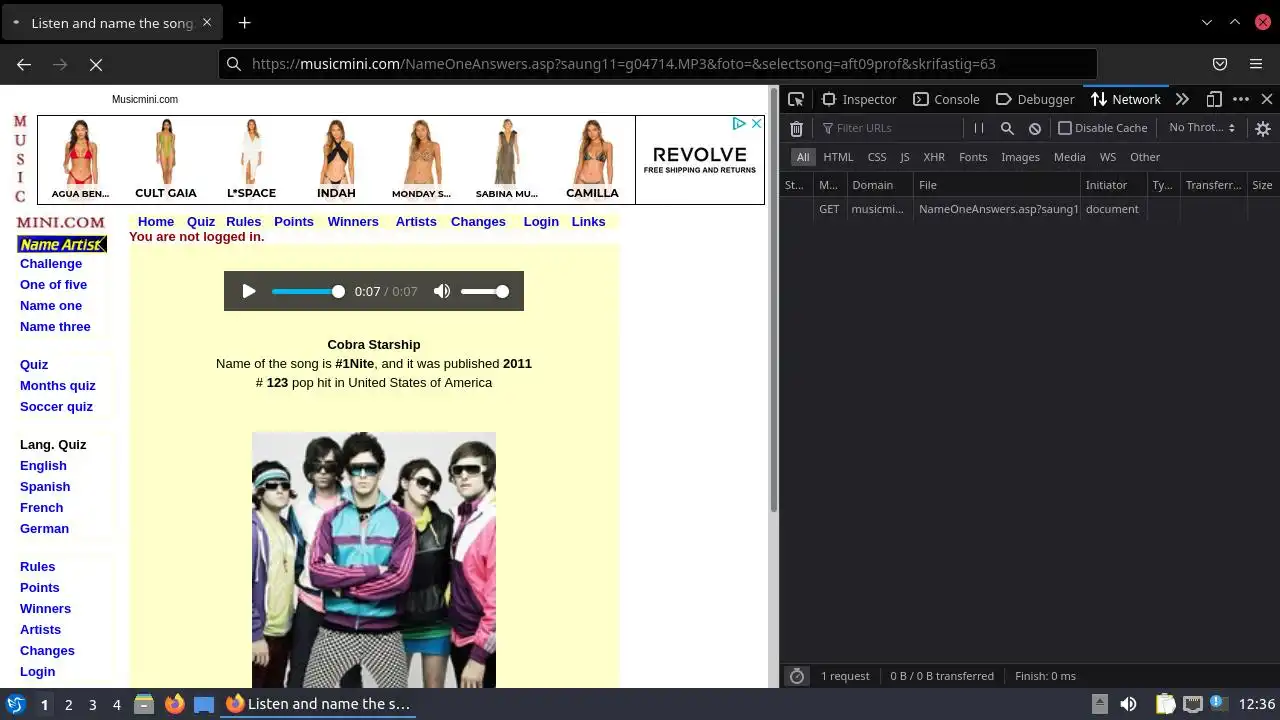The height and width of the screenshot is (720, 1280).
Task: Launch Firefox from taskbar launcher
Action: click(174, 704)
